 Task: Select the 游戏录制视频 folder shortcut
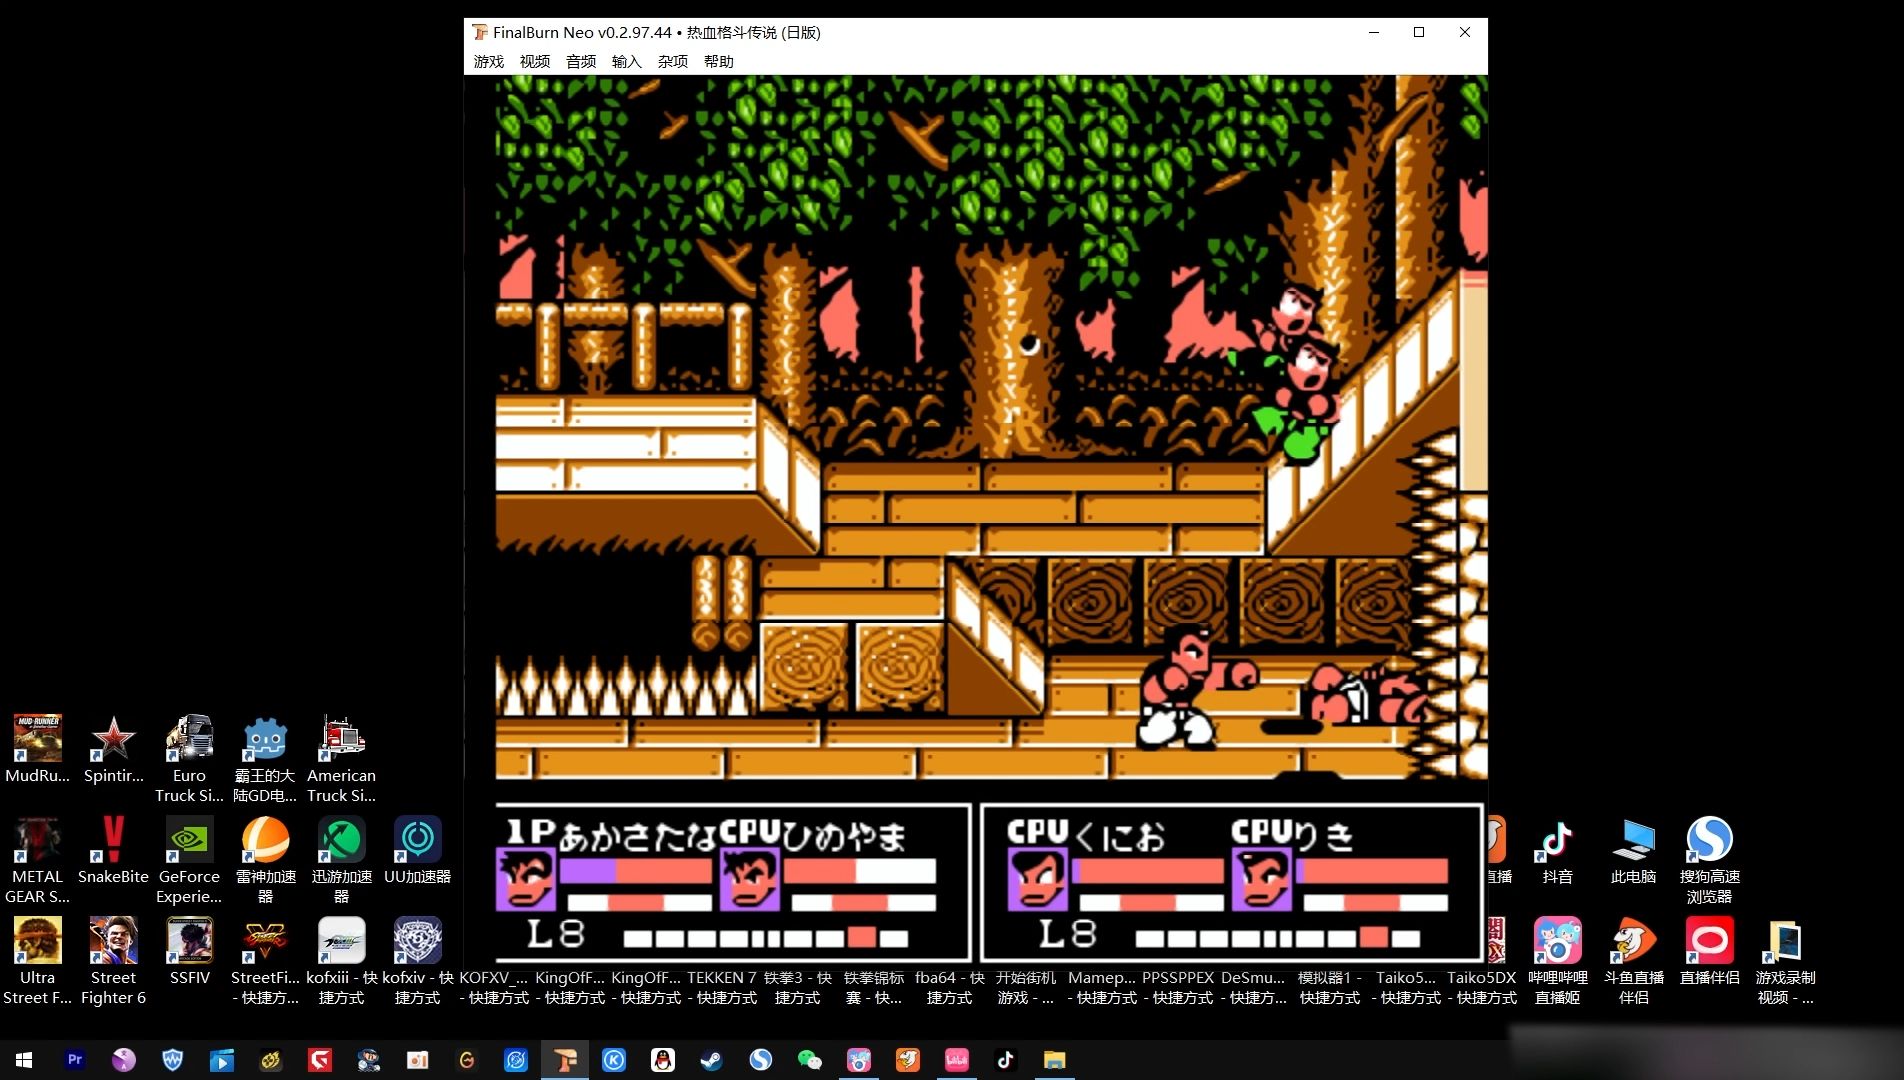click(x=1785, y=960)
